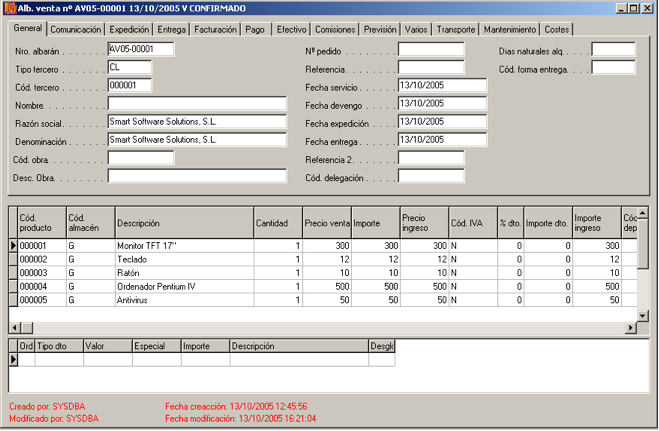
Task: Click the Nro. albarán input field
Action: click(x=140, y=49)
